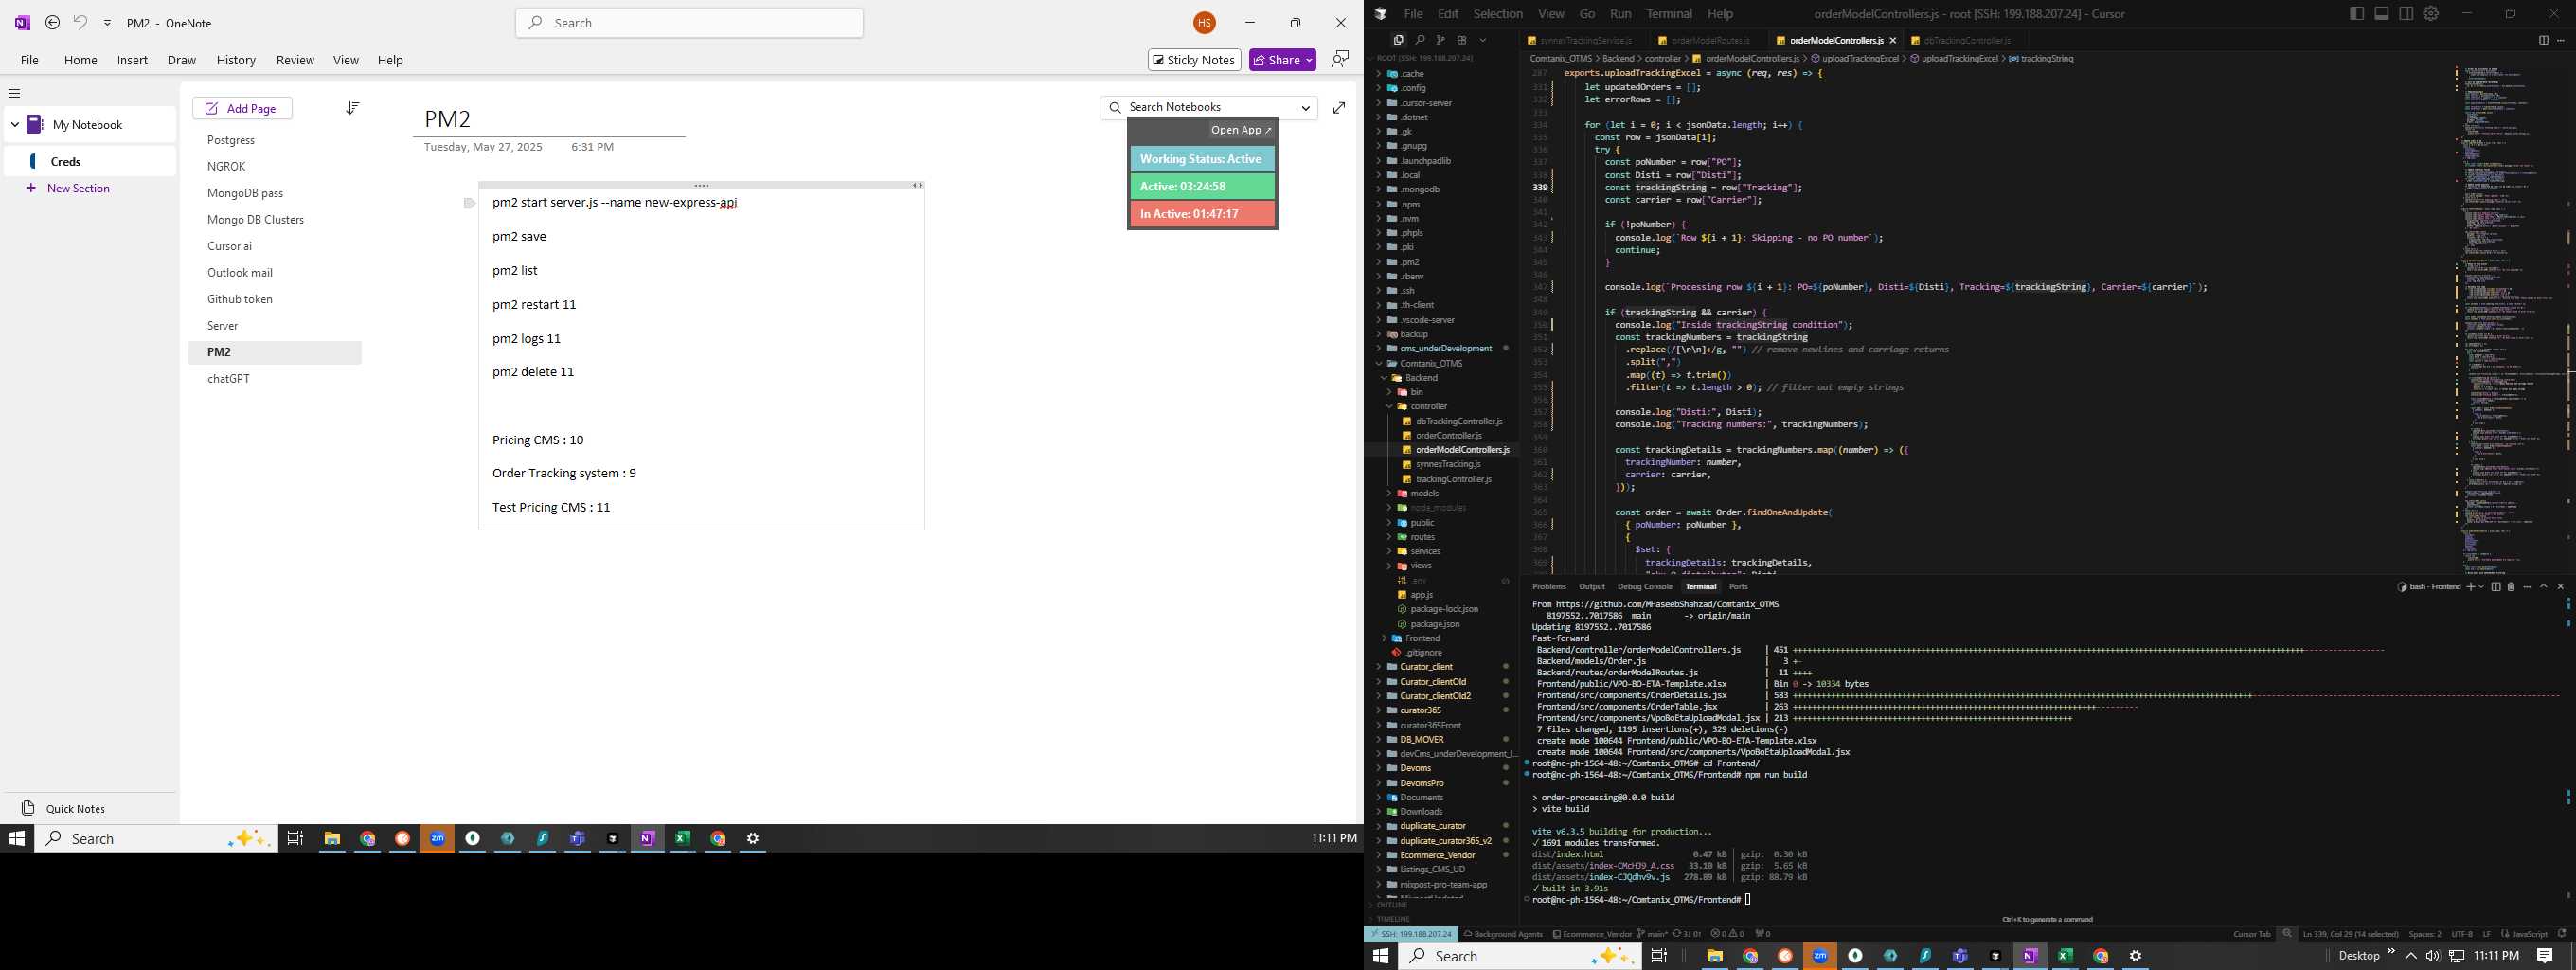The height and width of the screenshot is (970, 2576).
Task: Split the terminal in Cursor panel
Action: (x=2495, y=587)
